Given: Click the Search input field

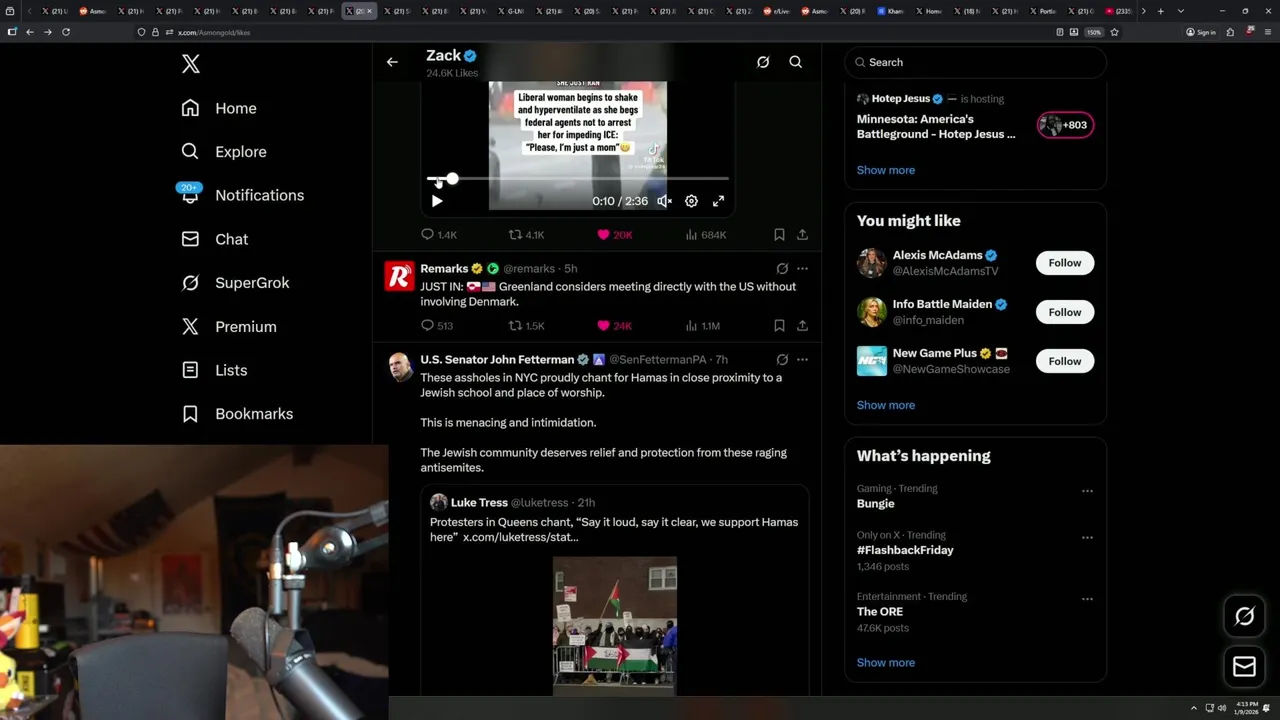Looking at the screenshot, I should click(975, 62).
